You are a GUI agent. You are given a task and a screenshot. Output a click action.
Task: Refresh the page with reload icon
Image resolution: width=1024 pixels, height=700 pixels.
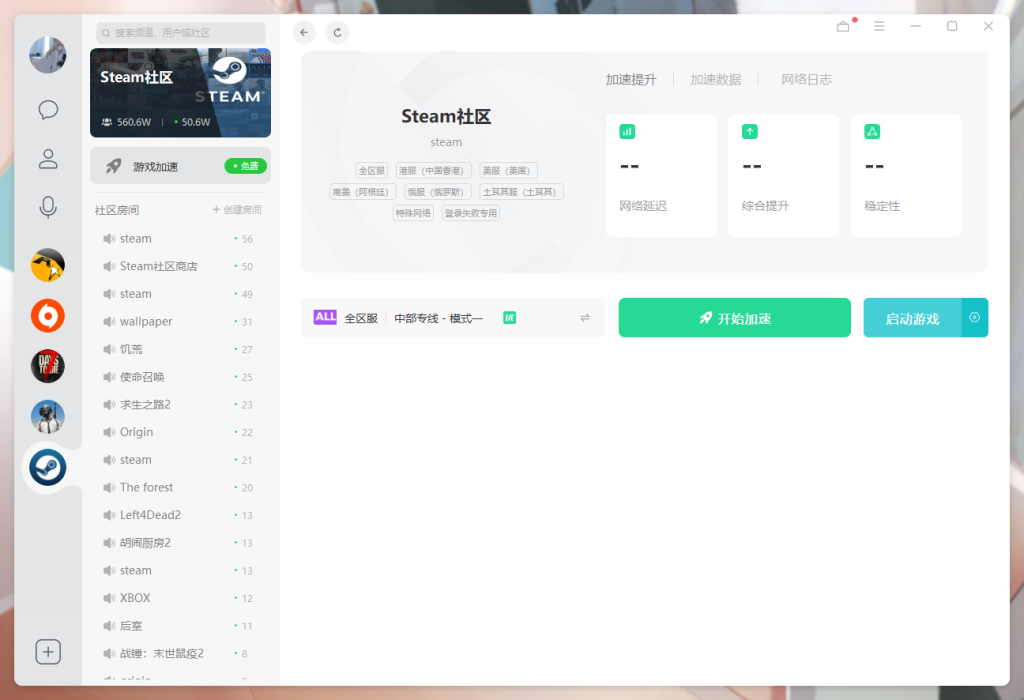click(337, 32)
